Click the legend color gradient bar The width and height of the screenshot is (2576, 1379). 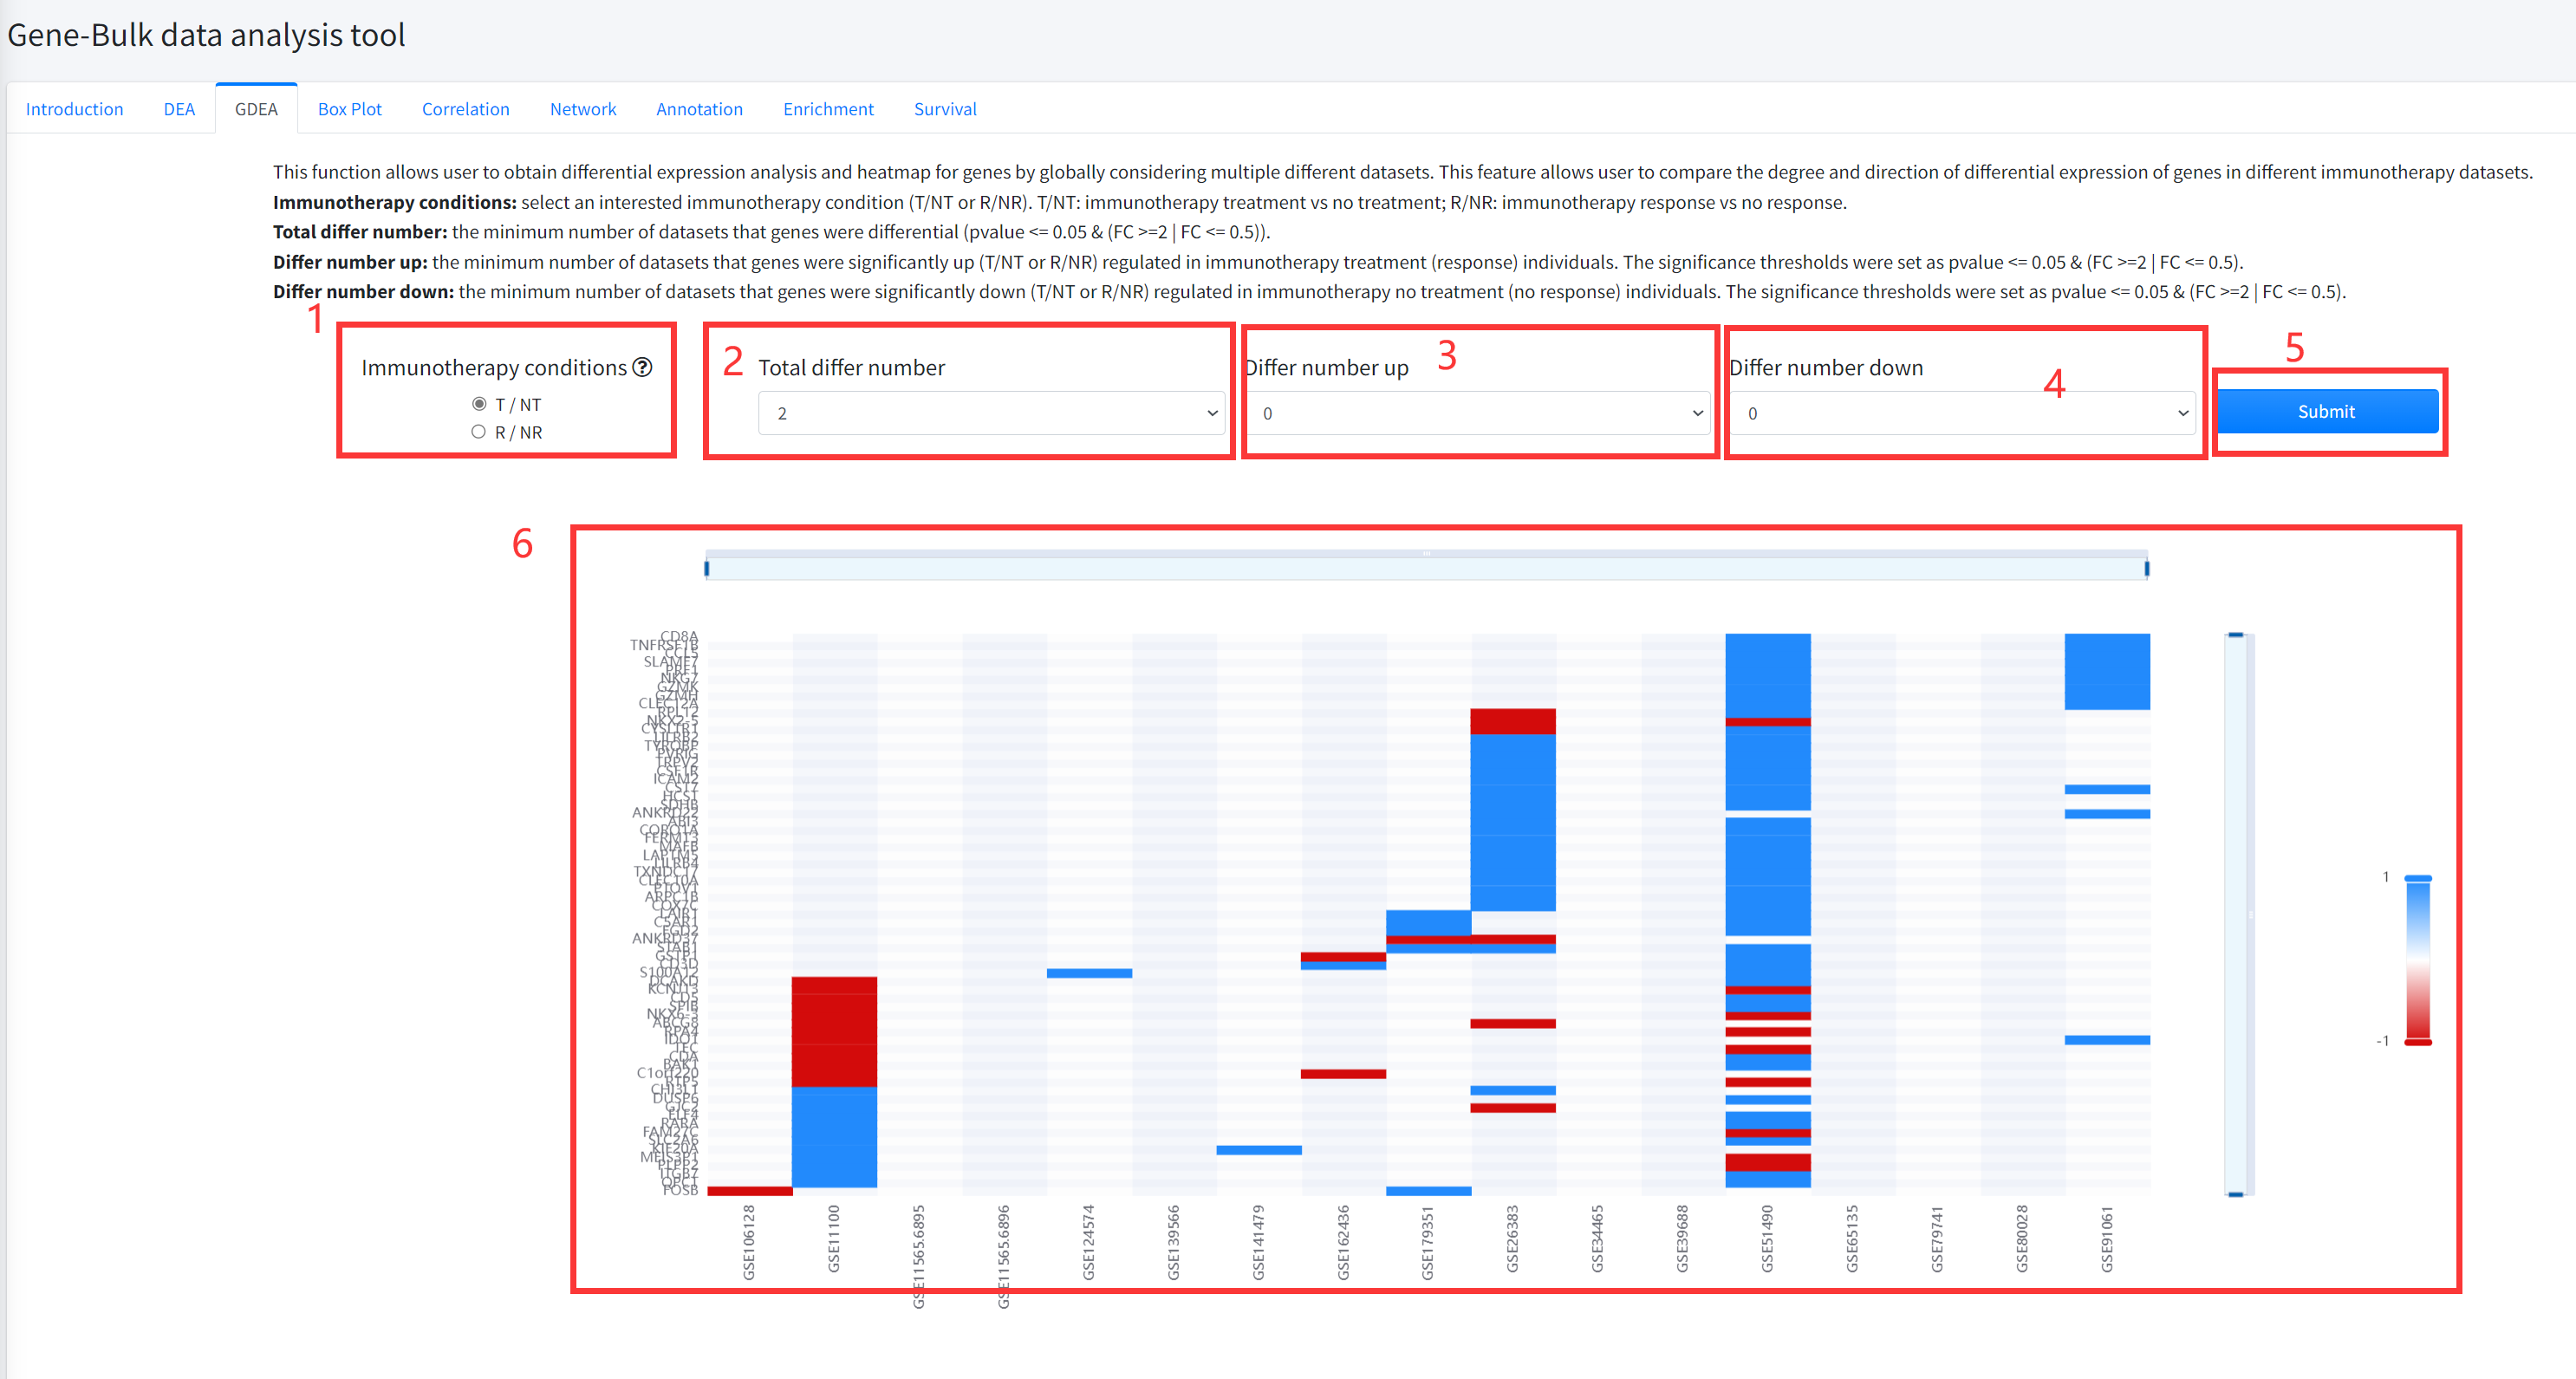2417,960
